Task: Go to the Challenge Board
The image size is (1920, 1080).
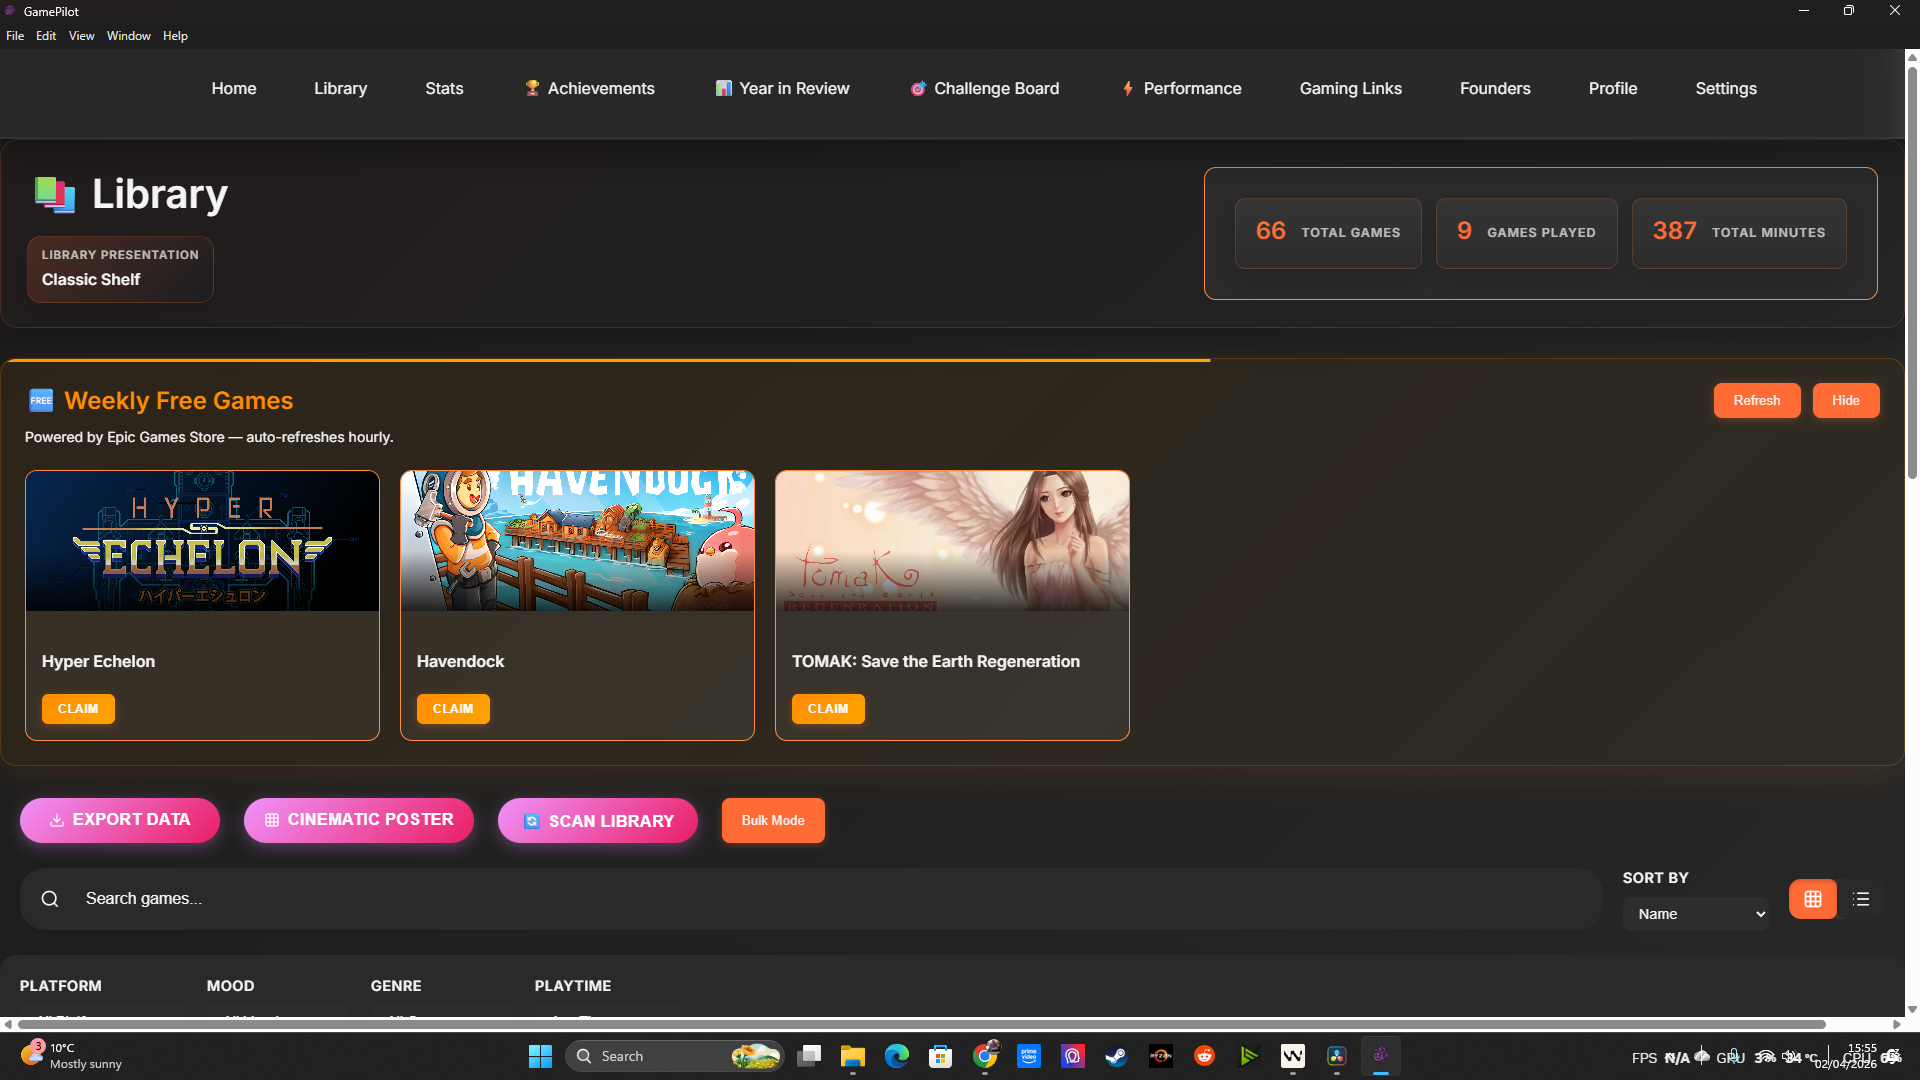Action: pyautogui.click(x=985, y=88)
